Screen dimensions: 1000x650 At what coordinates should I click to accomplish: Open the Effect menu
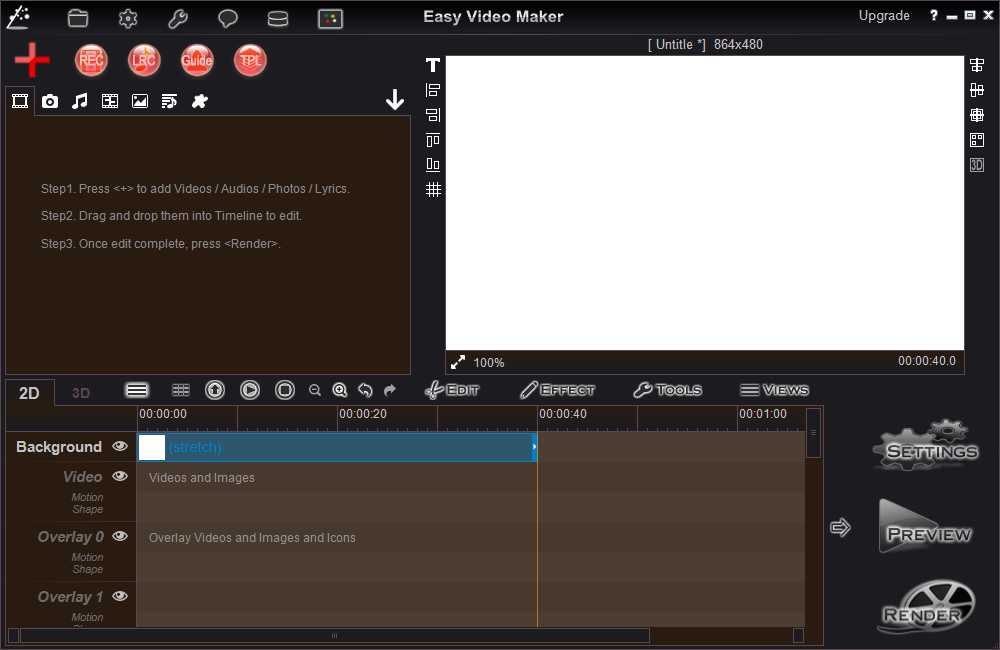557,390
